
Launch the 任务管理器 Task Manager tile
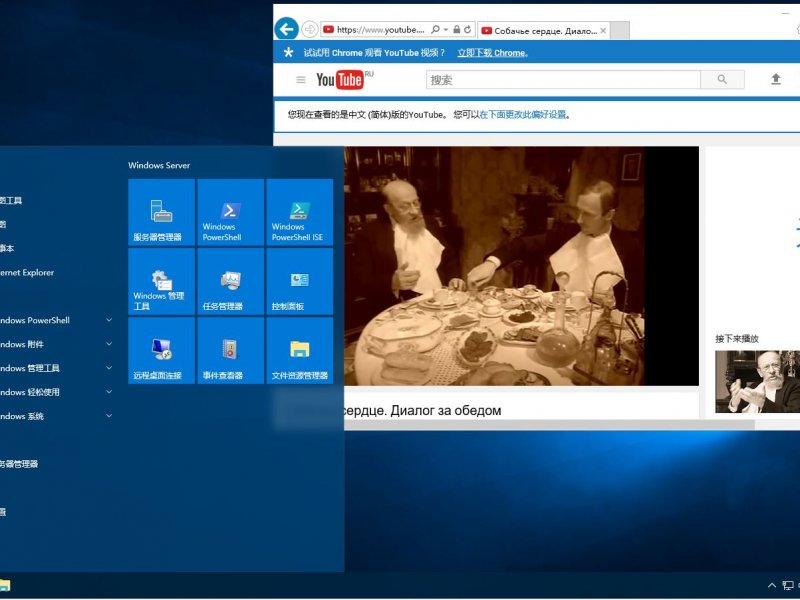point(231,281)
